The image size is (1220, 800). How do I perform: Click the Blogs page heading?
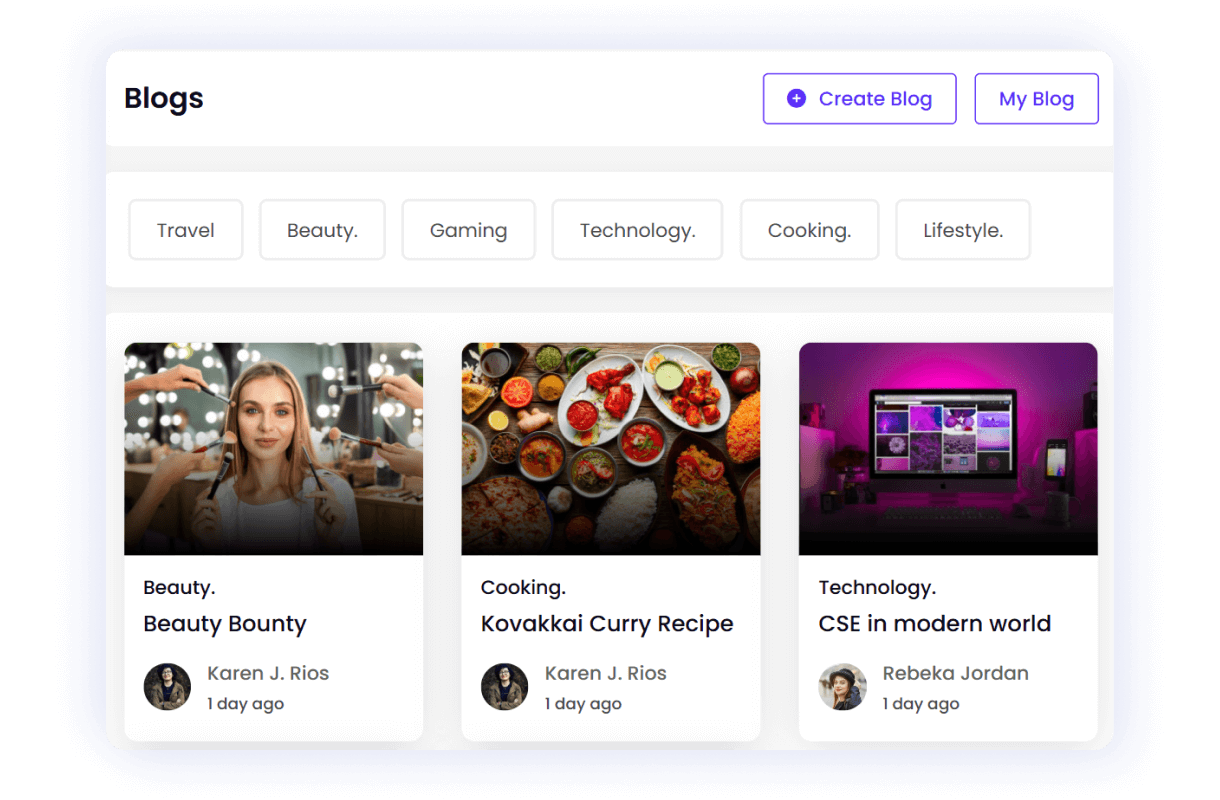(164, 98)
